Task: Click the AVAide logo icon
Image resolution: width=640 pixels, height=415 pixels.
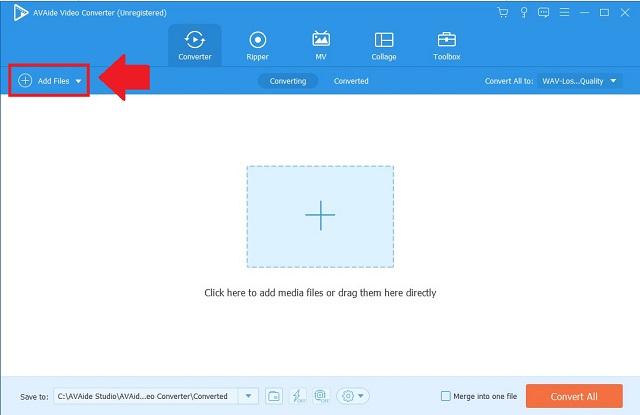Action: (20, 13)
